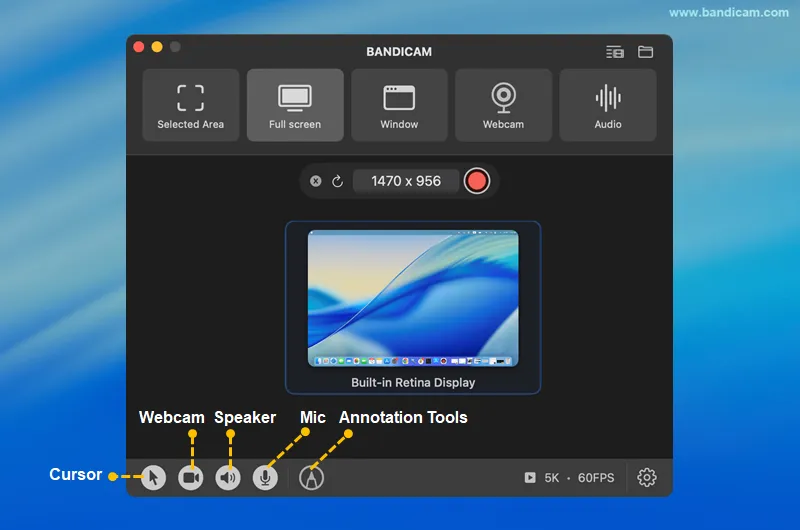Select the Selected Area capture mode
Screen dimensions: 800x530
190,105
